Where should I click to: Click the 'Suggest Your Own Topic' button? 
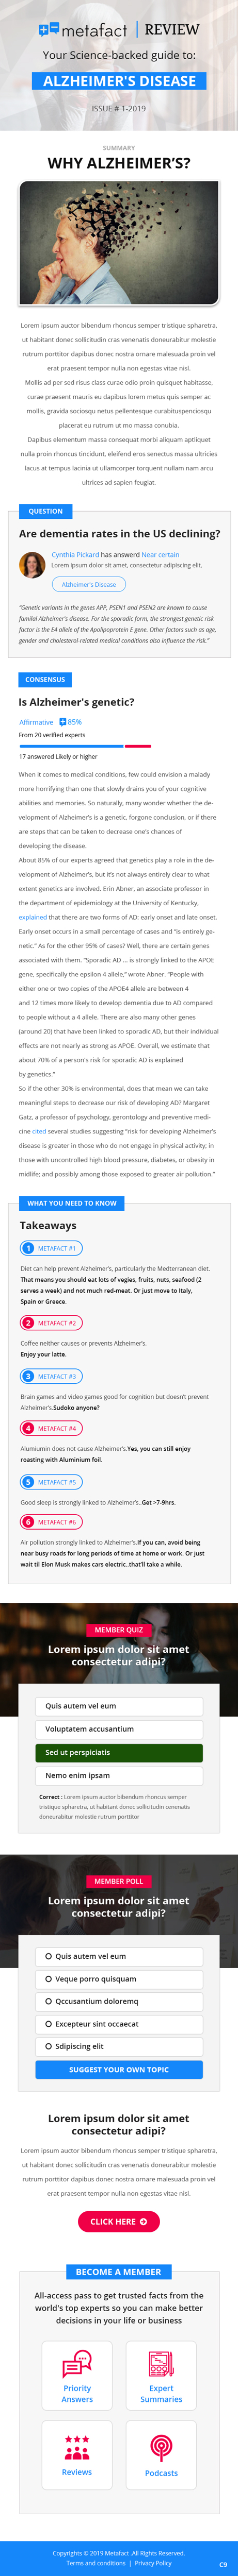[119, 2070]
